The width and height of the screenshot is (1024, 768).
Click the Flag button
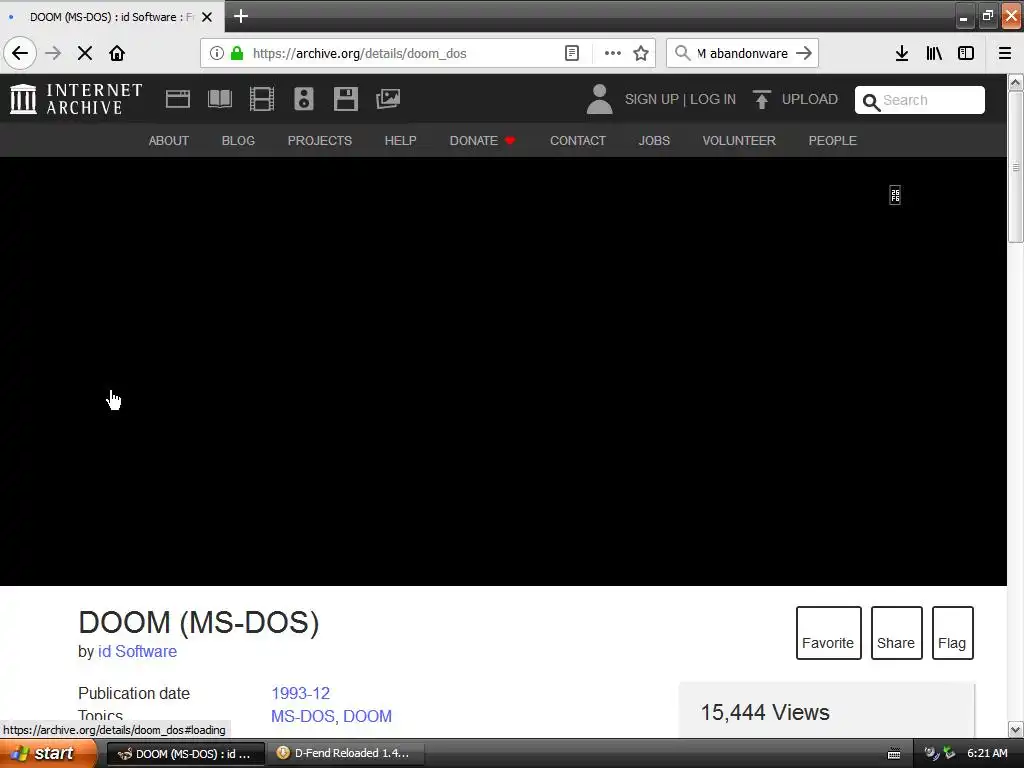pyautogui.click(x=952, y=633)
